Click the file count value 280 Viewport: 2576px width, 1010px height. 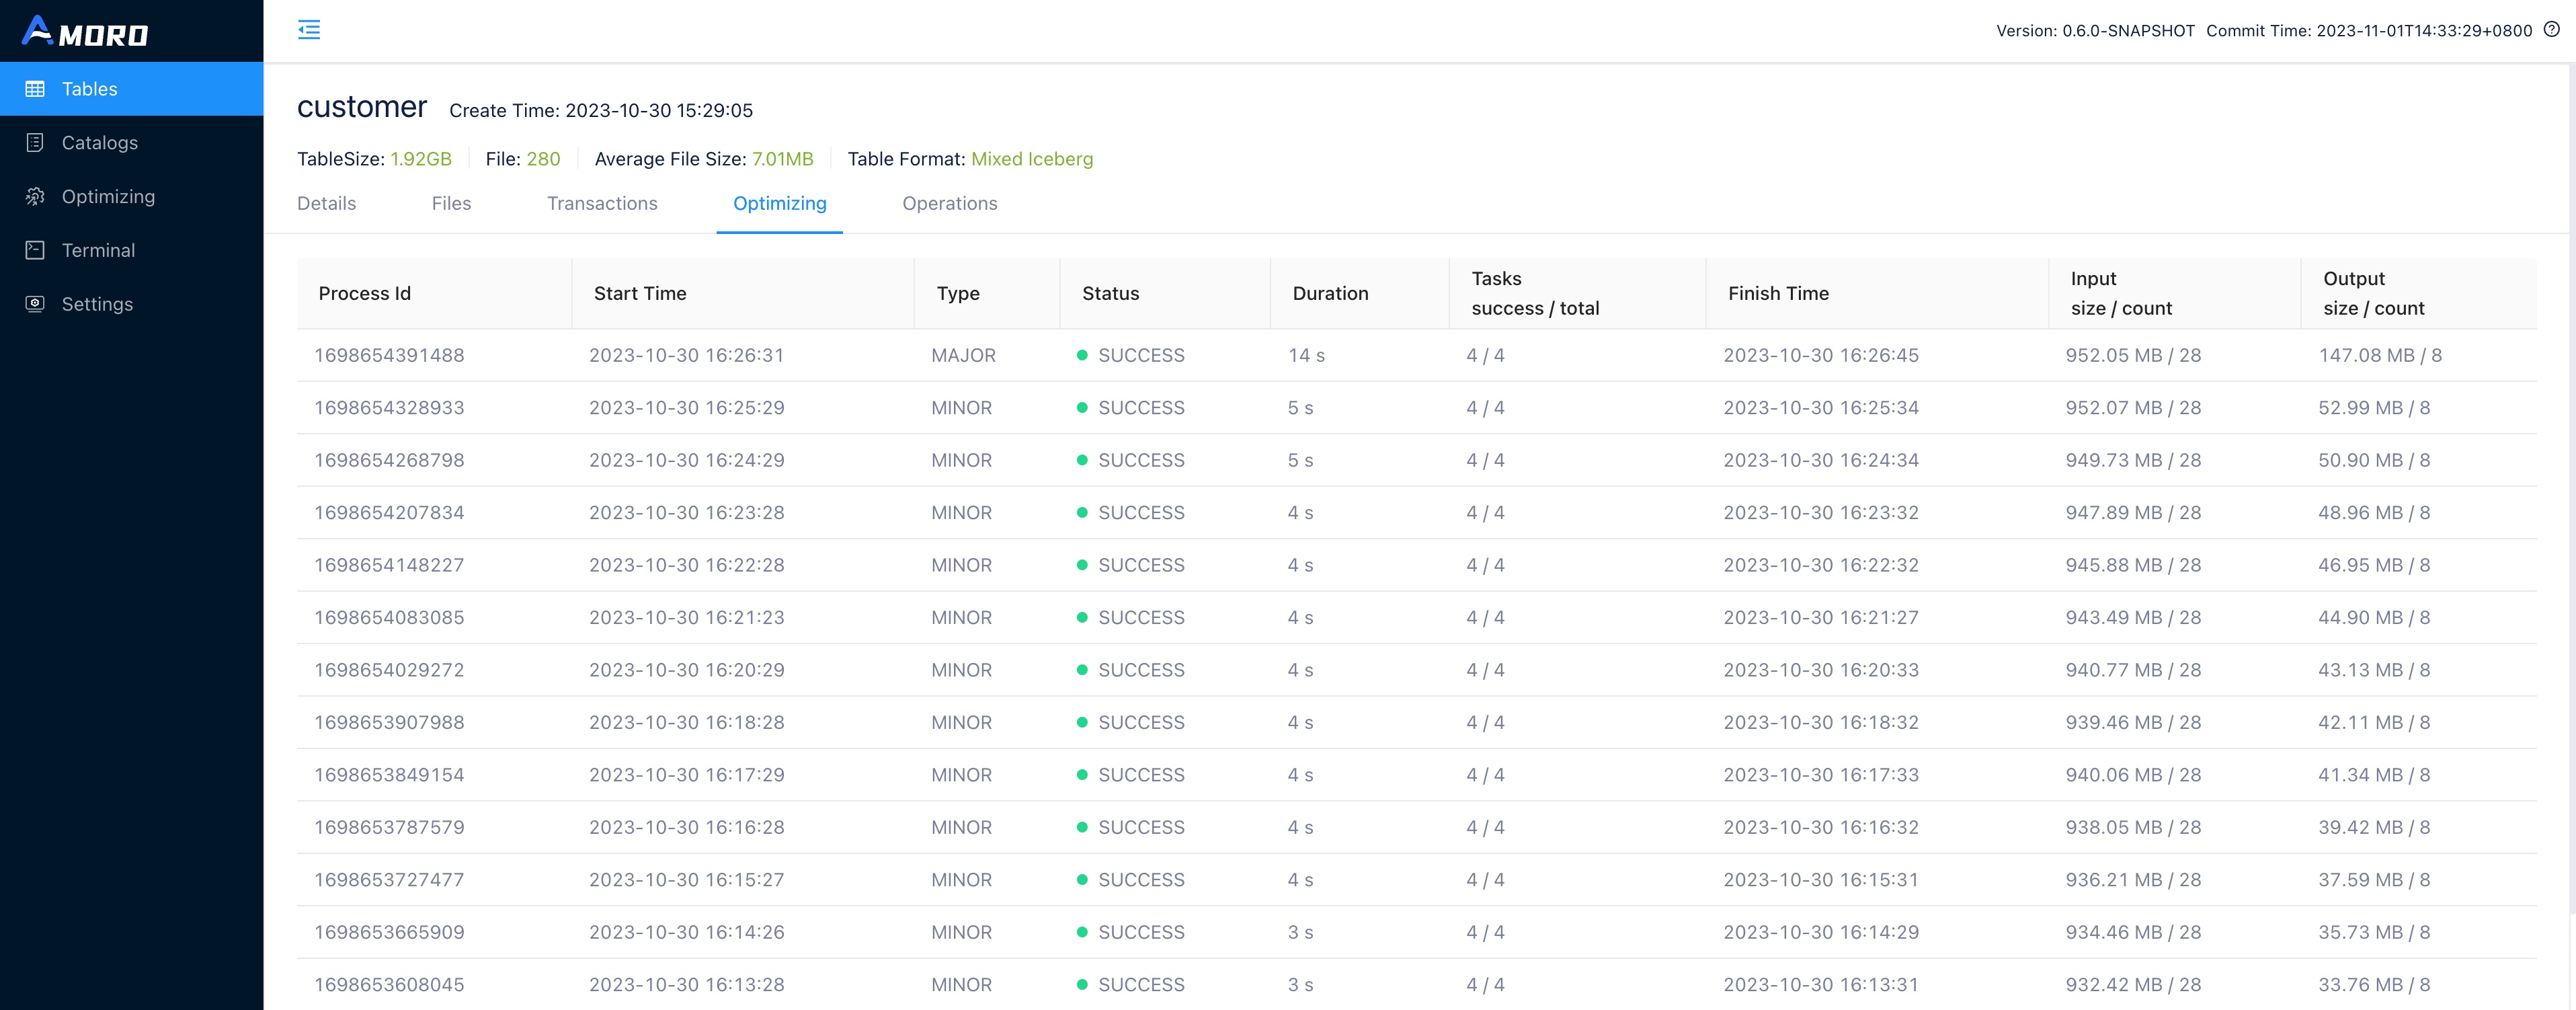pyautogui.click(x=543, y=159)
